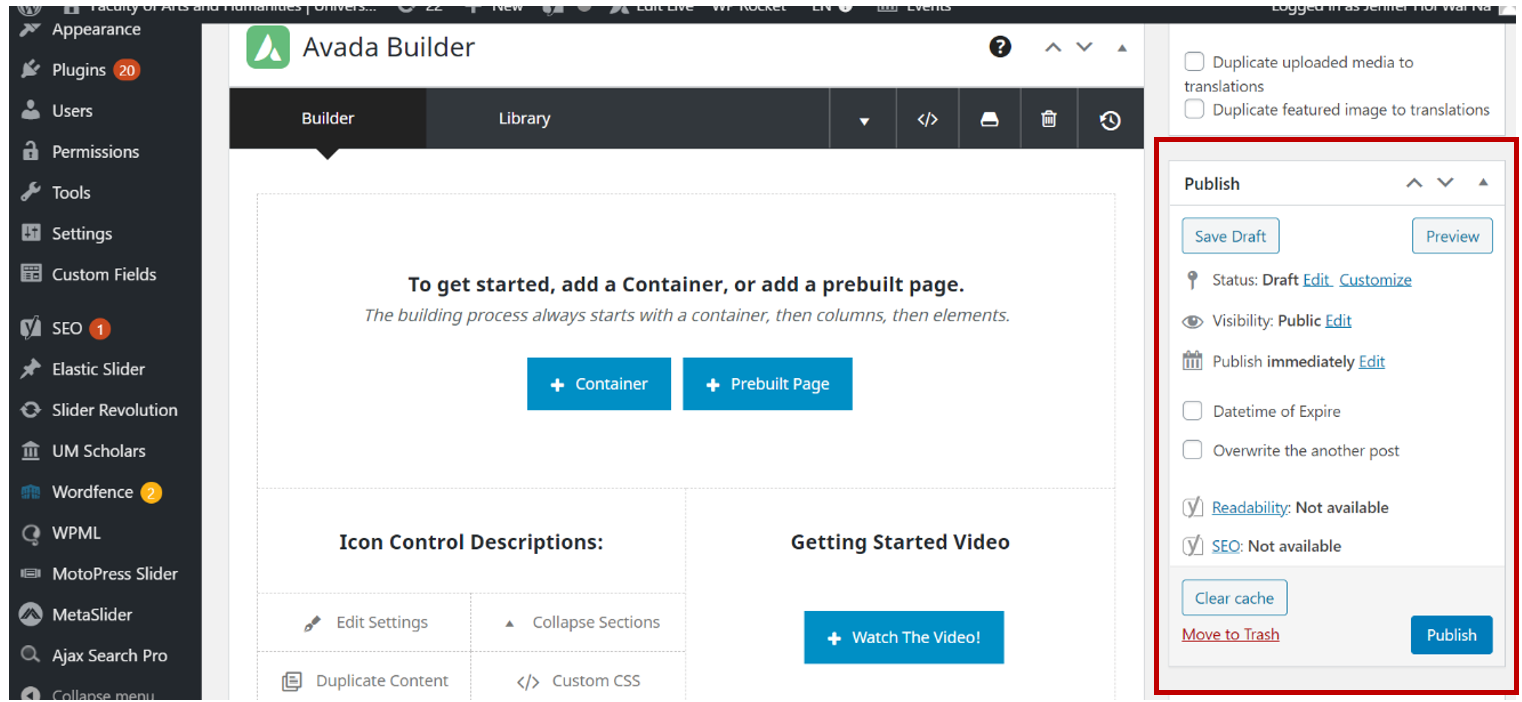Open Avada Builder help question mark icon
Image resolution: width=1522 pixels, height=702 pixels.
tap(1000, 47)
